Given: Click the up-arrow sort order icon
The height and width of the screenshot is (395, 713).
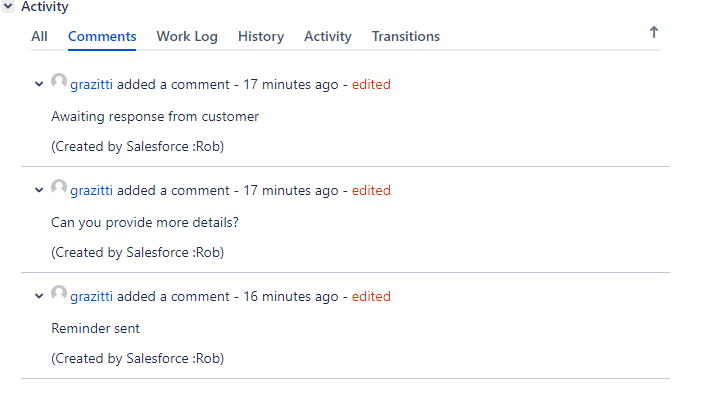Looking at the screenshot, I should [653, 32].
